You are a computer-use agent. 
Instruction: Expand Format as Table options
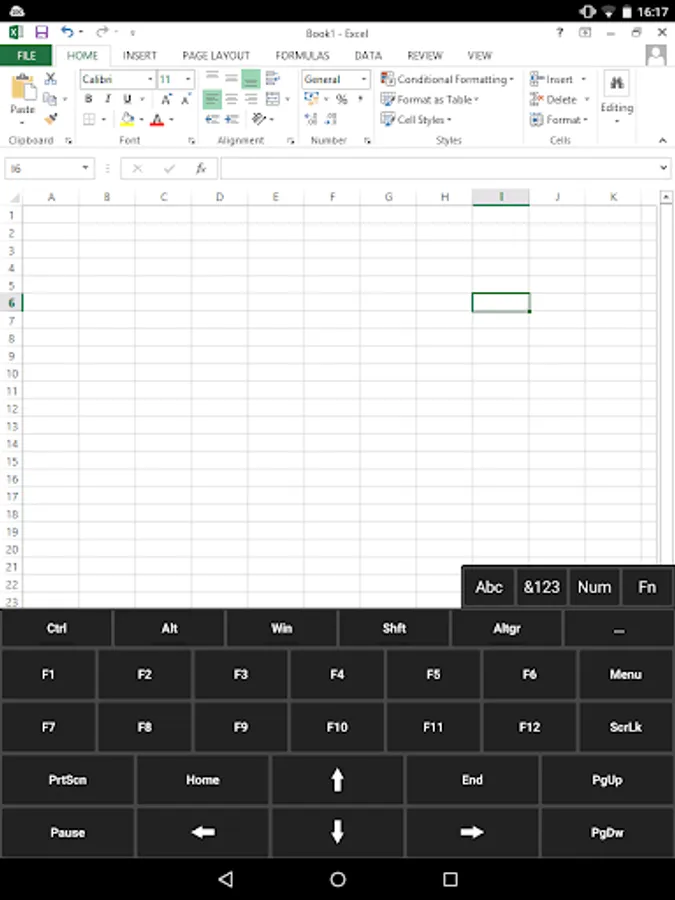click(x=430, y=99)
